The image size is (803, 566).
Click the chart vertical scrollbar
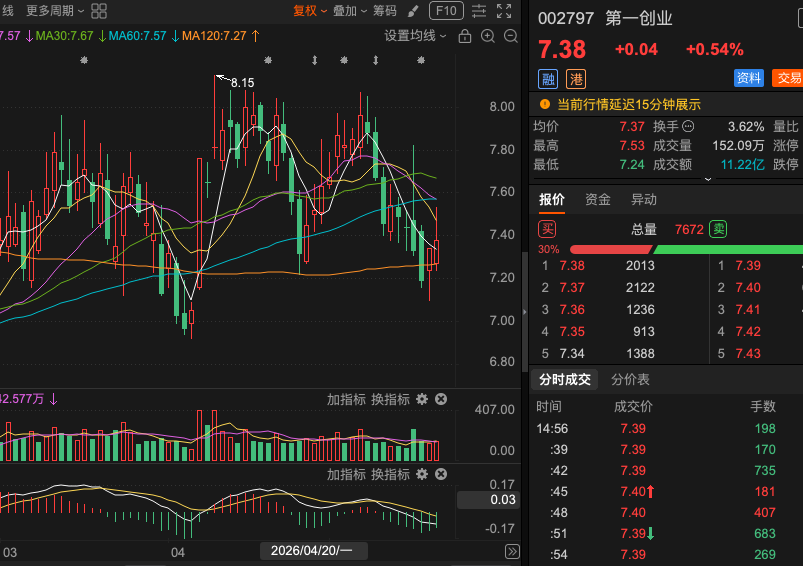(x=524, y=312)
